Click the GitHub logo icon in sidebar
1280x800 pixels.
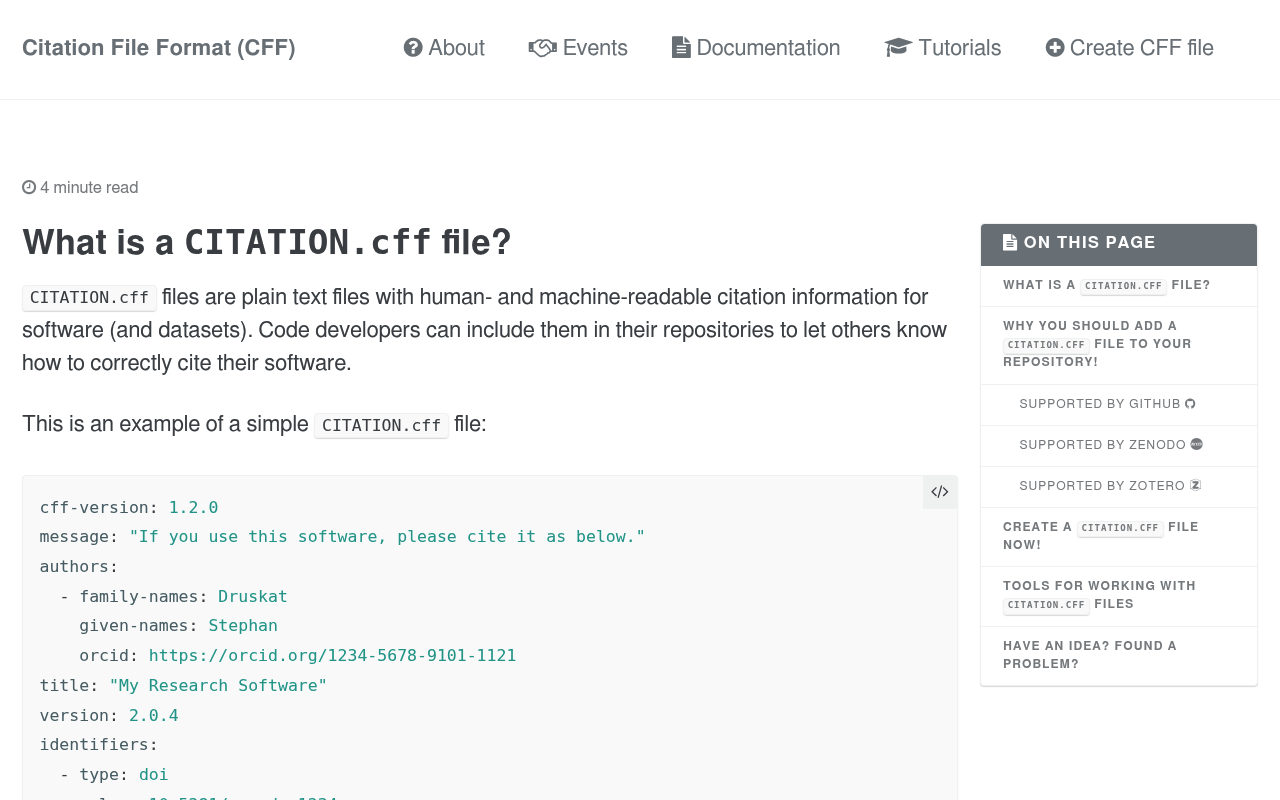[x=1190, y=404]
